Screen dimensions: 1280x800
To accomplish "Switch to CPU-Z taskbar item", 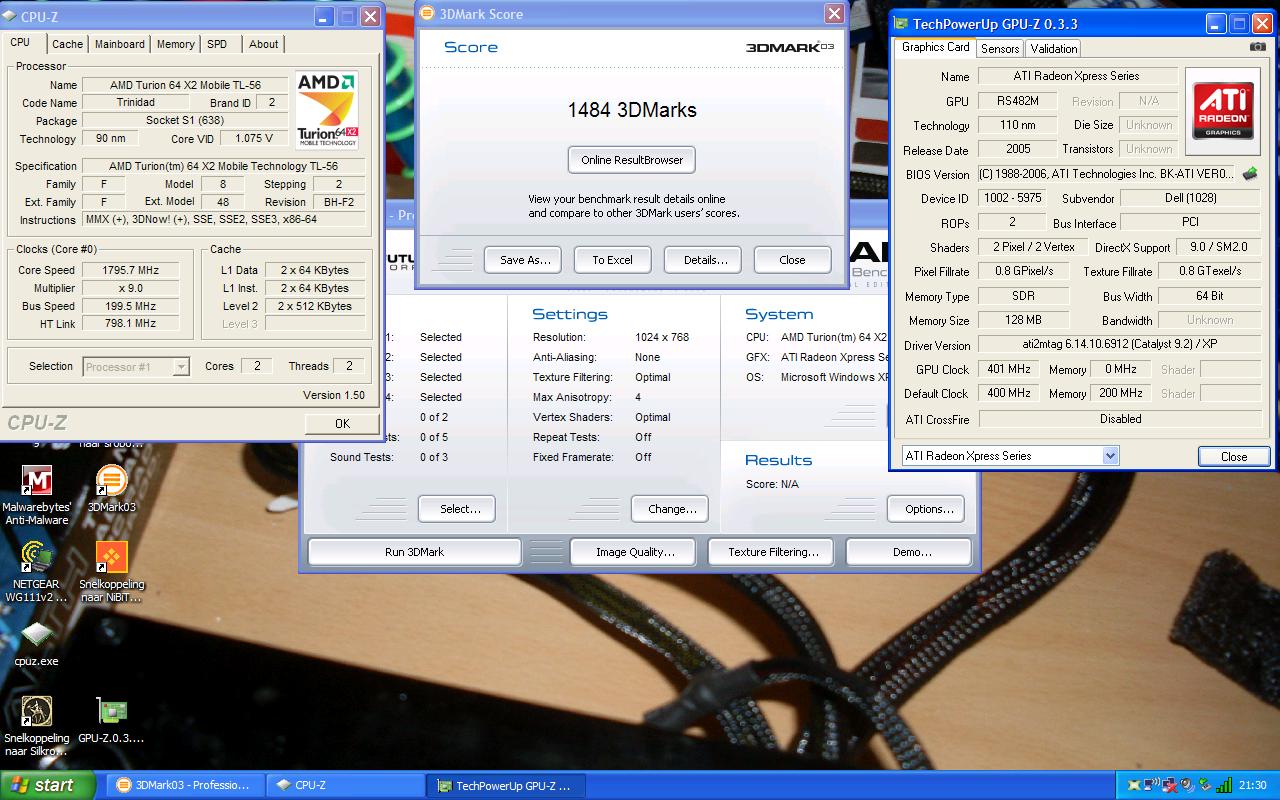I will 345,785.
